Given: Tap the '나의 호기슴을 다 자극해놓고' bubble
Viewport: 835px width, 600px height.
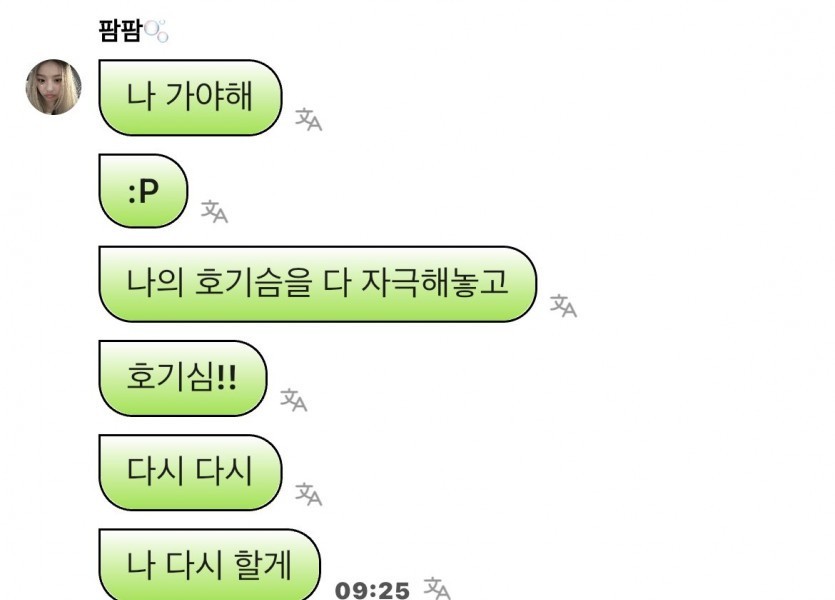Looking at the screenshot, I should [x=317, y=284].
